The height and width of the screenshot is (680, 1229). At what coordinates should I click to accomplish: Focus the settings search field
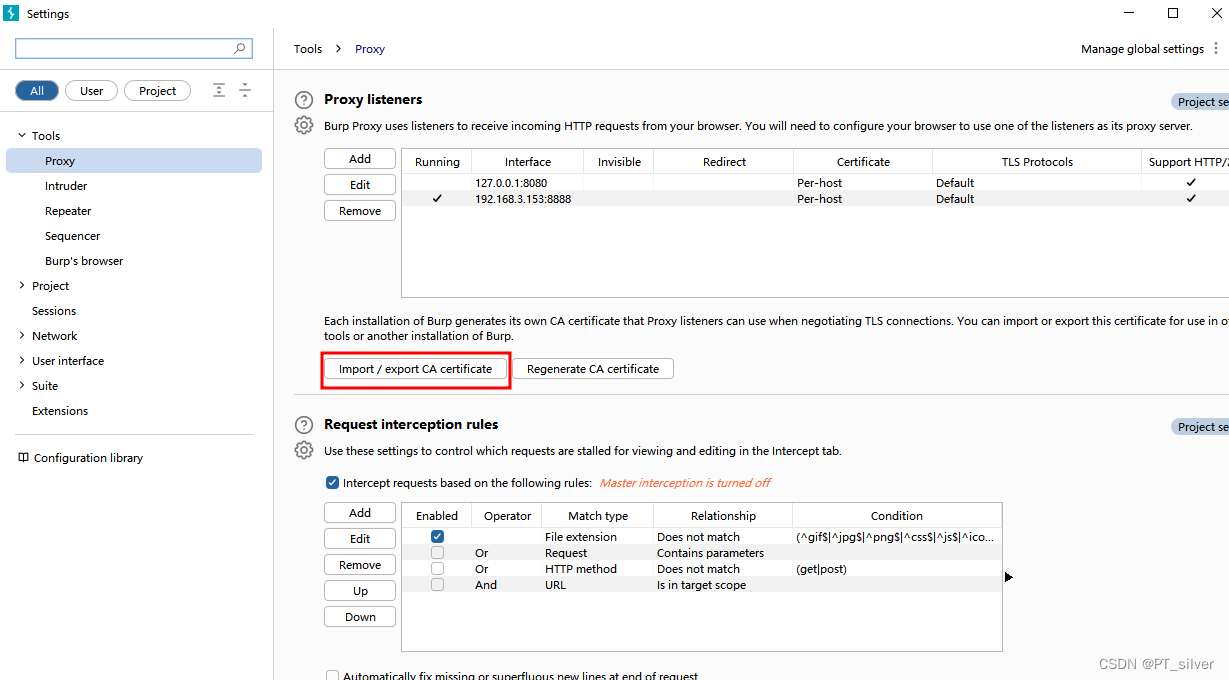pos(133,48)
